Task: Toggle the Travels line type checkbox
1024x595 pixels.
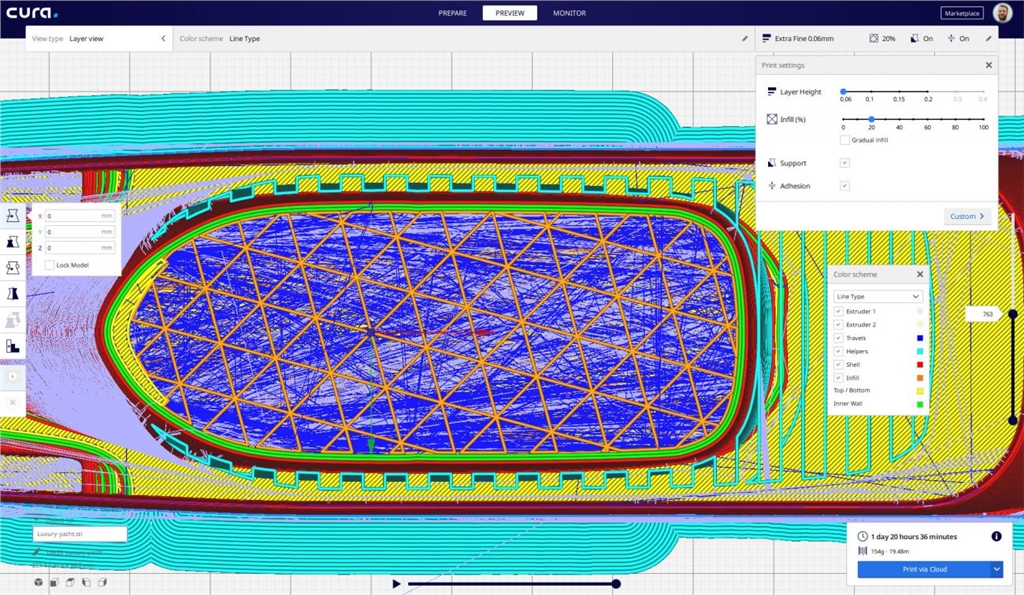Action: click(838, 338)
